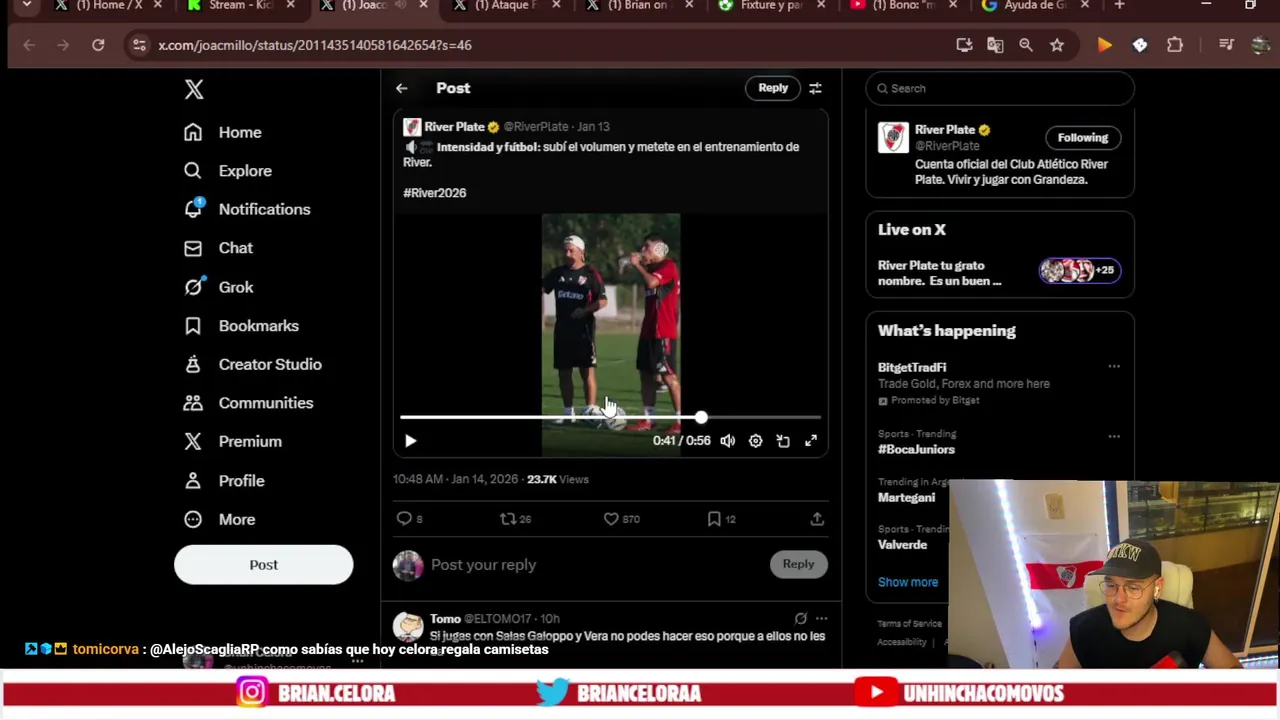Screen dimensions: 1280x720
Task: View site information icon in address bar
Action: coord(139,45)
